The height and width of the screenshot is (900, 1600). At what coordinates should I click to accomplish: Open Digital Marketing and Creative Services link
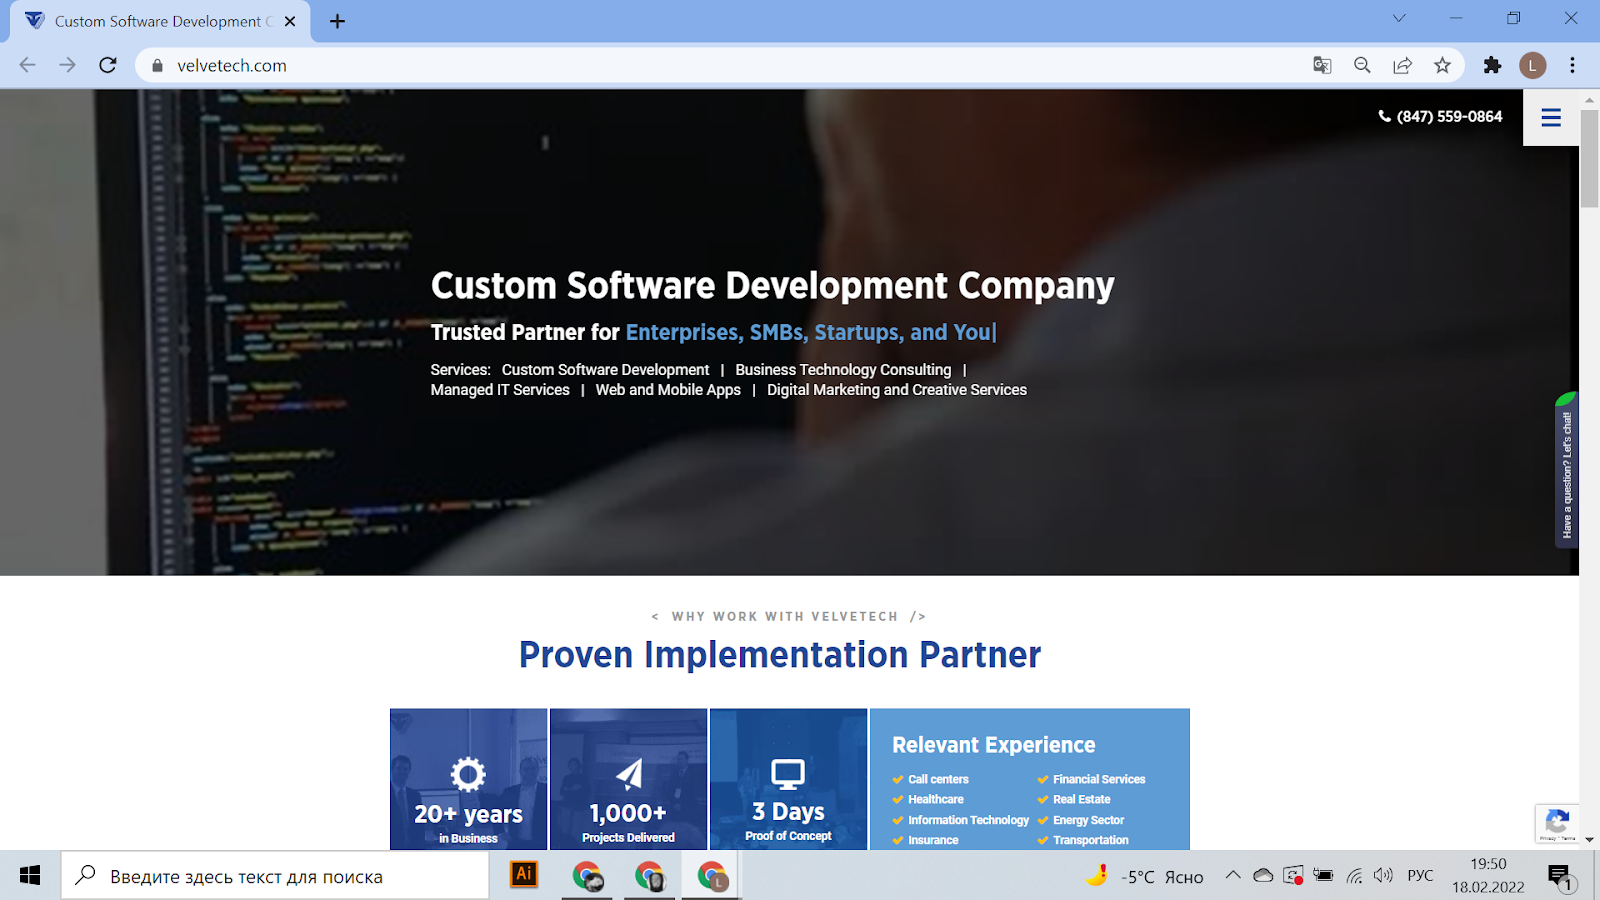[897, 390]
